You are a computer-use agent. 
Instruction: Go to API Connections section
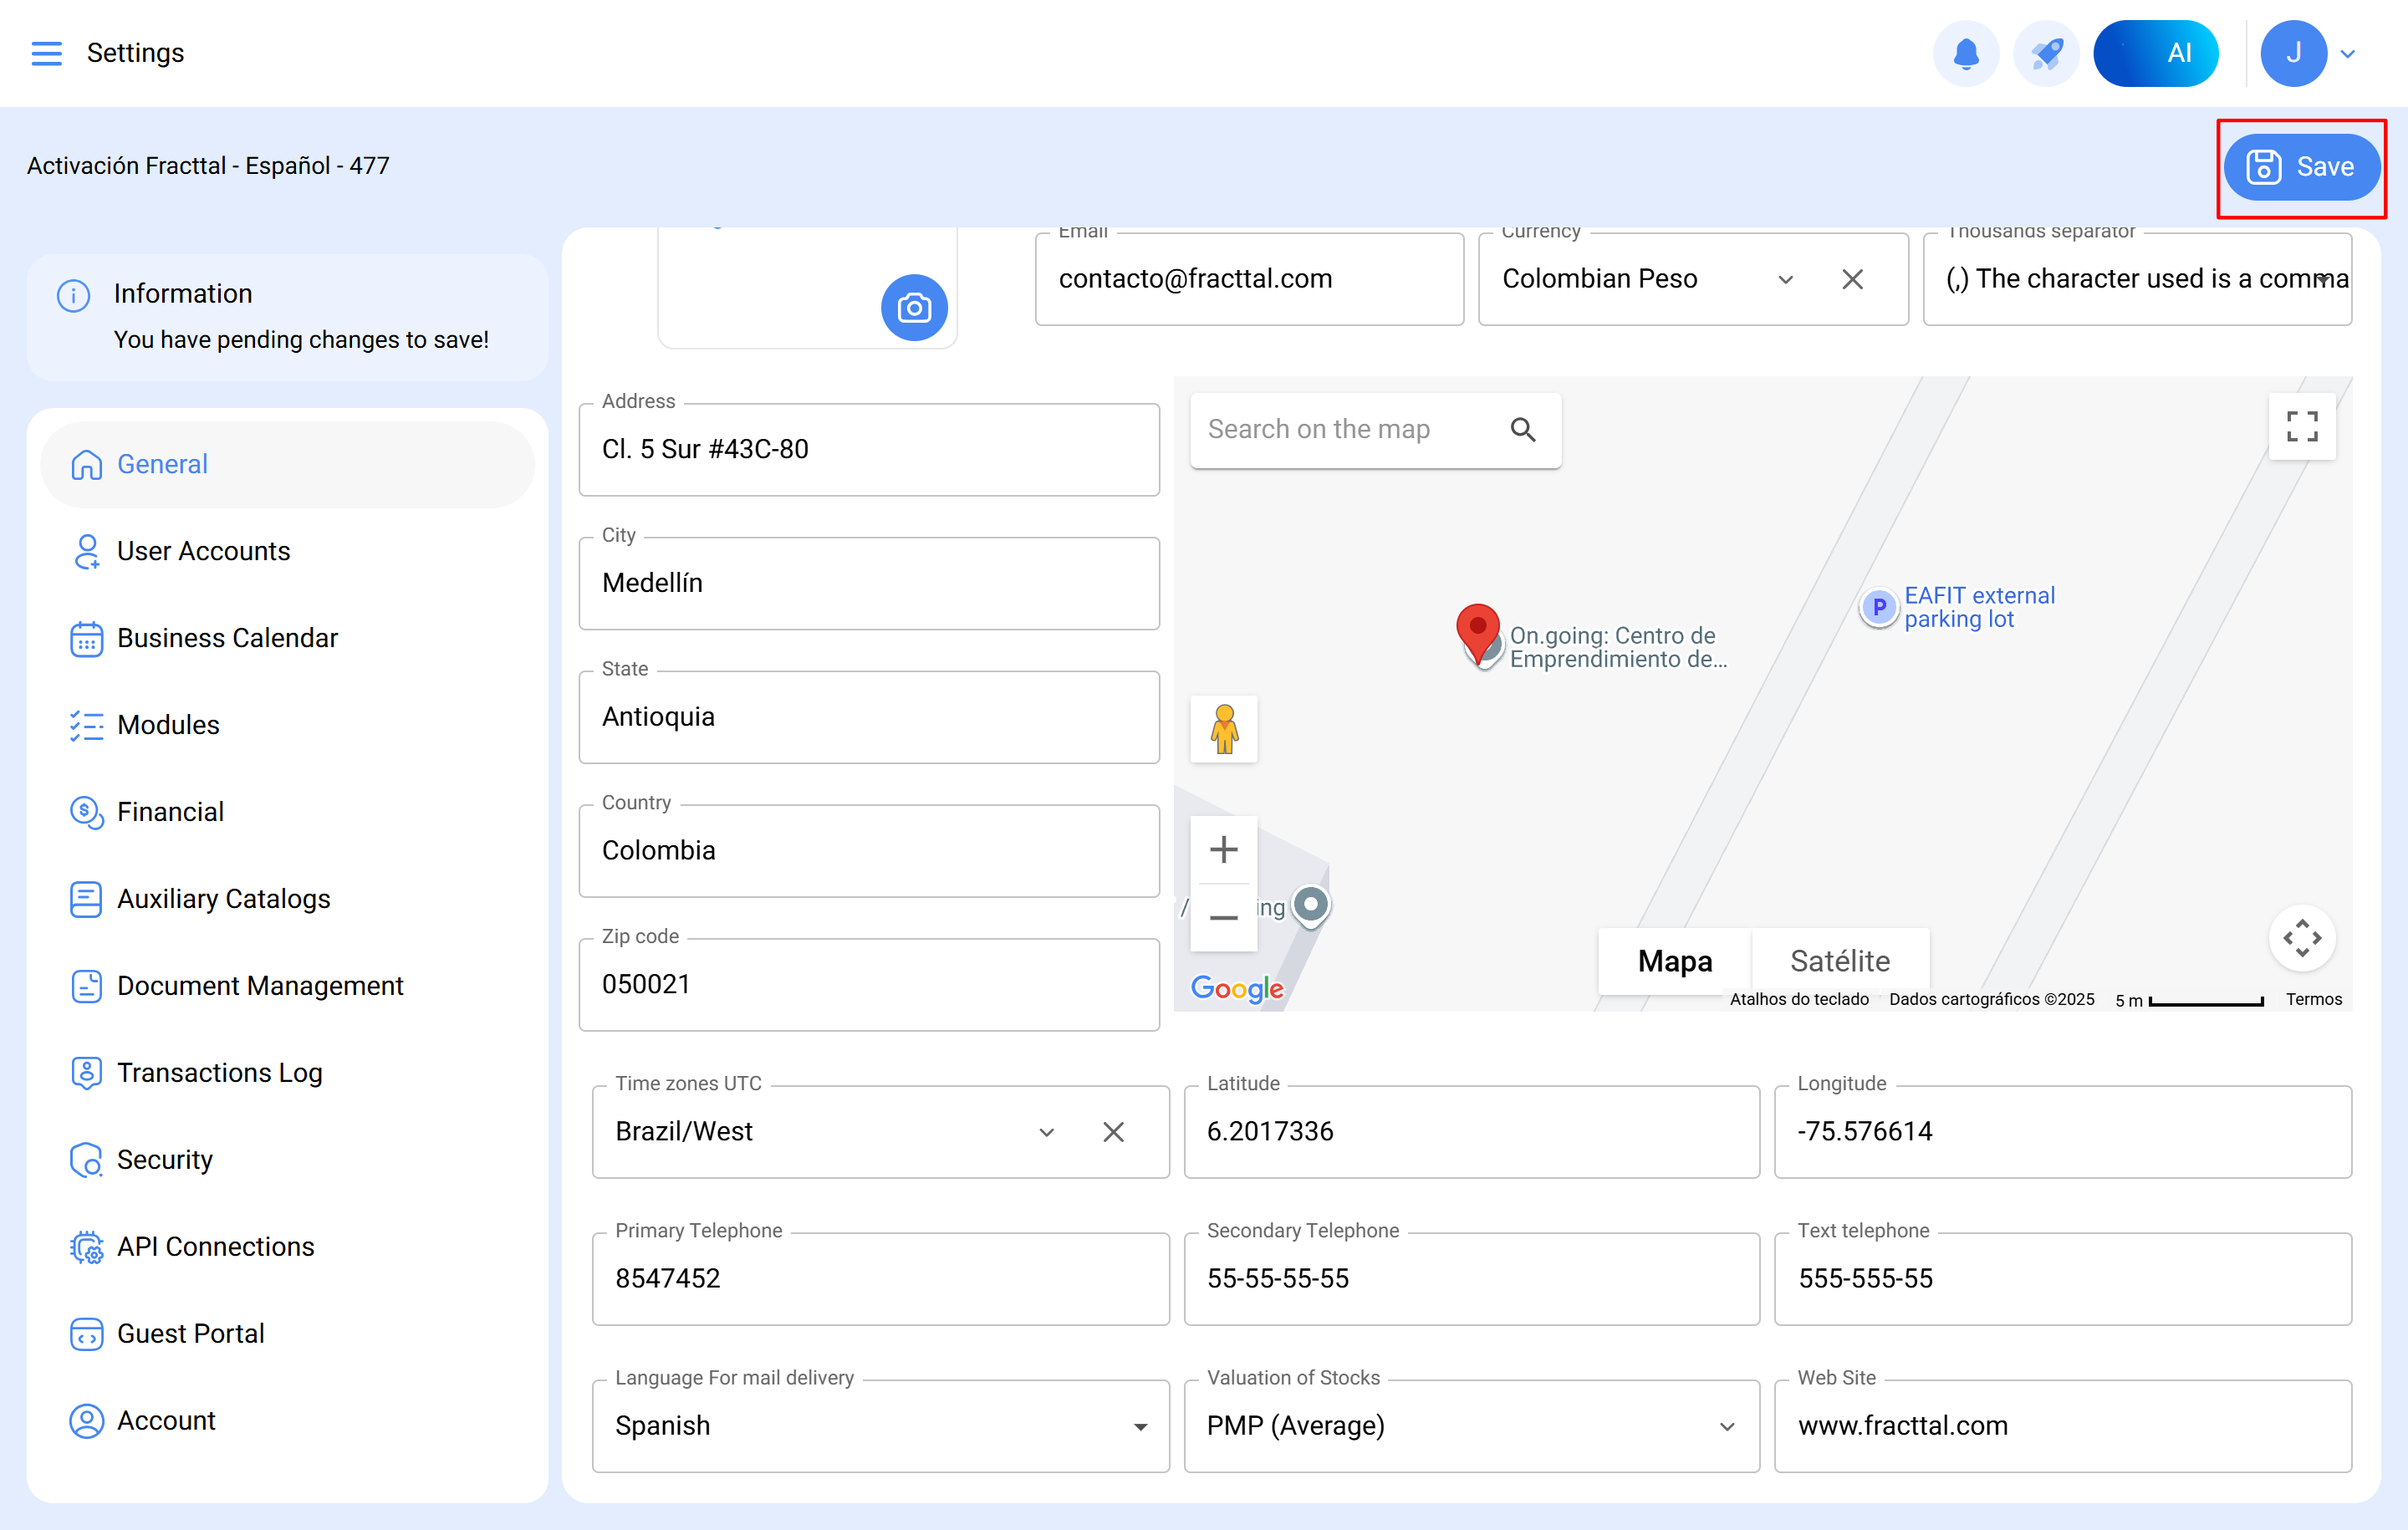tap(215, 1246)
